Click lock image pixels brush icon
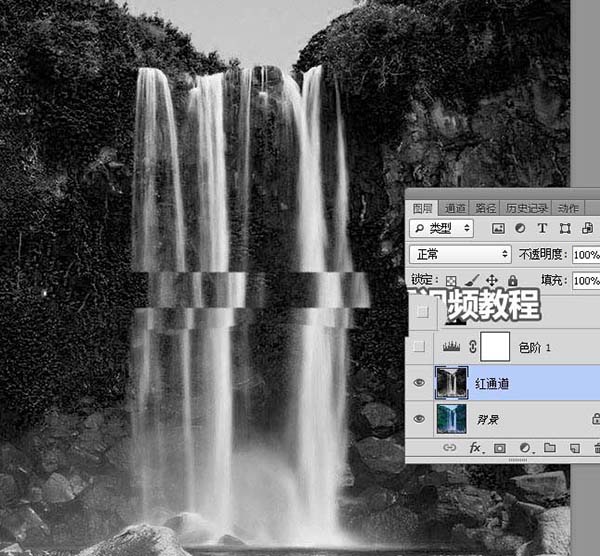Screen dimensions: 600x556 tap(472, 282)
